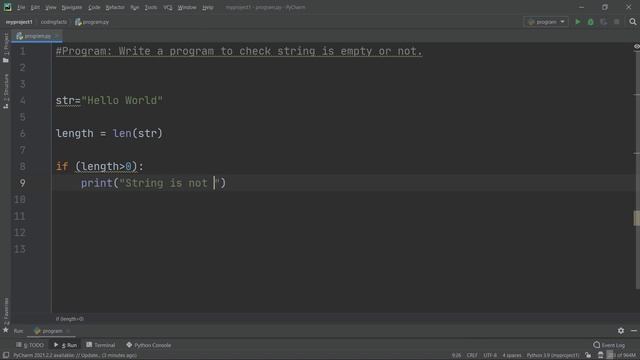The image size is (640, 360).
Task: Open the Code menu
Action: point(94,7)
